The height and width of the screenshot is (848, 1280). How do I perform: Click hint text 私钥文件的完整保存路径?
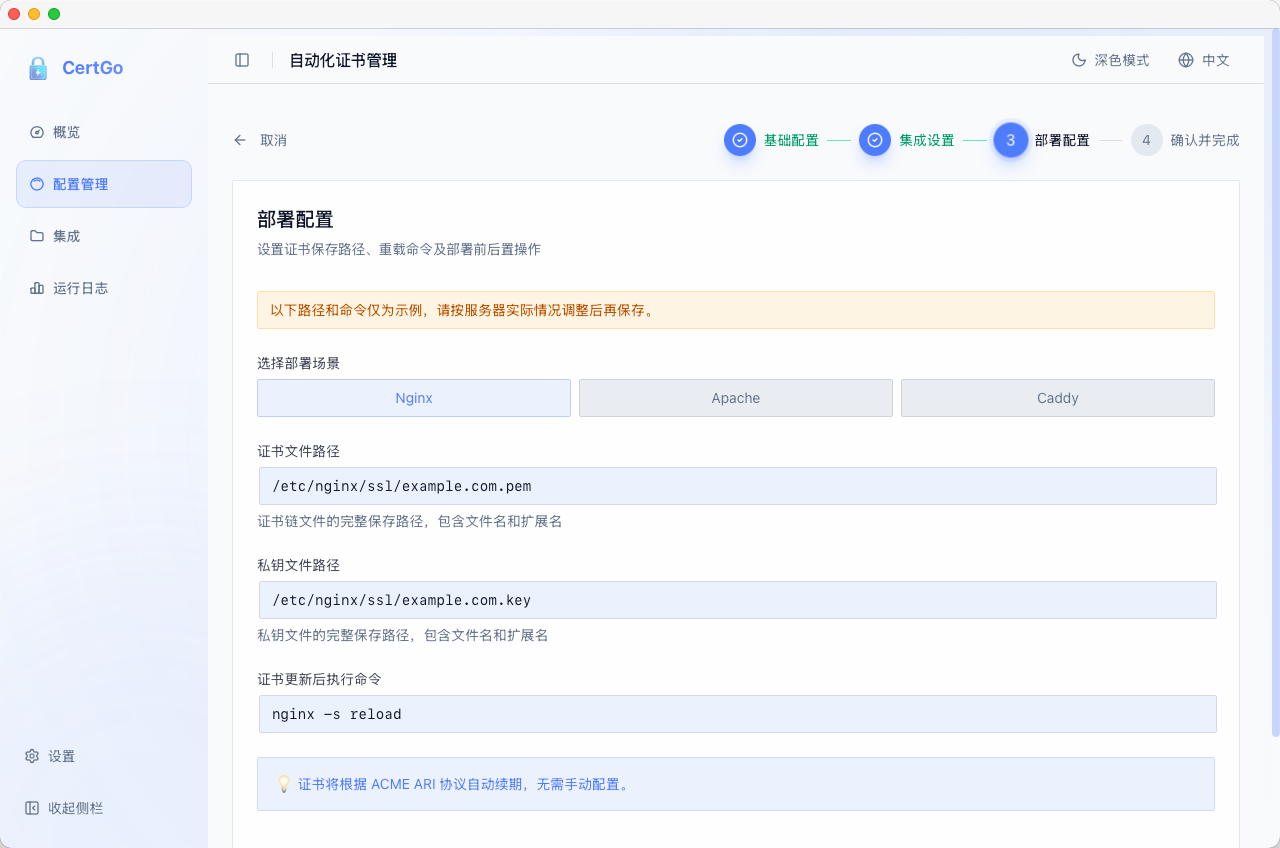tap(402, 635)
